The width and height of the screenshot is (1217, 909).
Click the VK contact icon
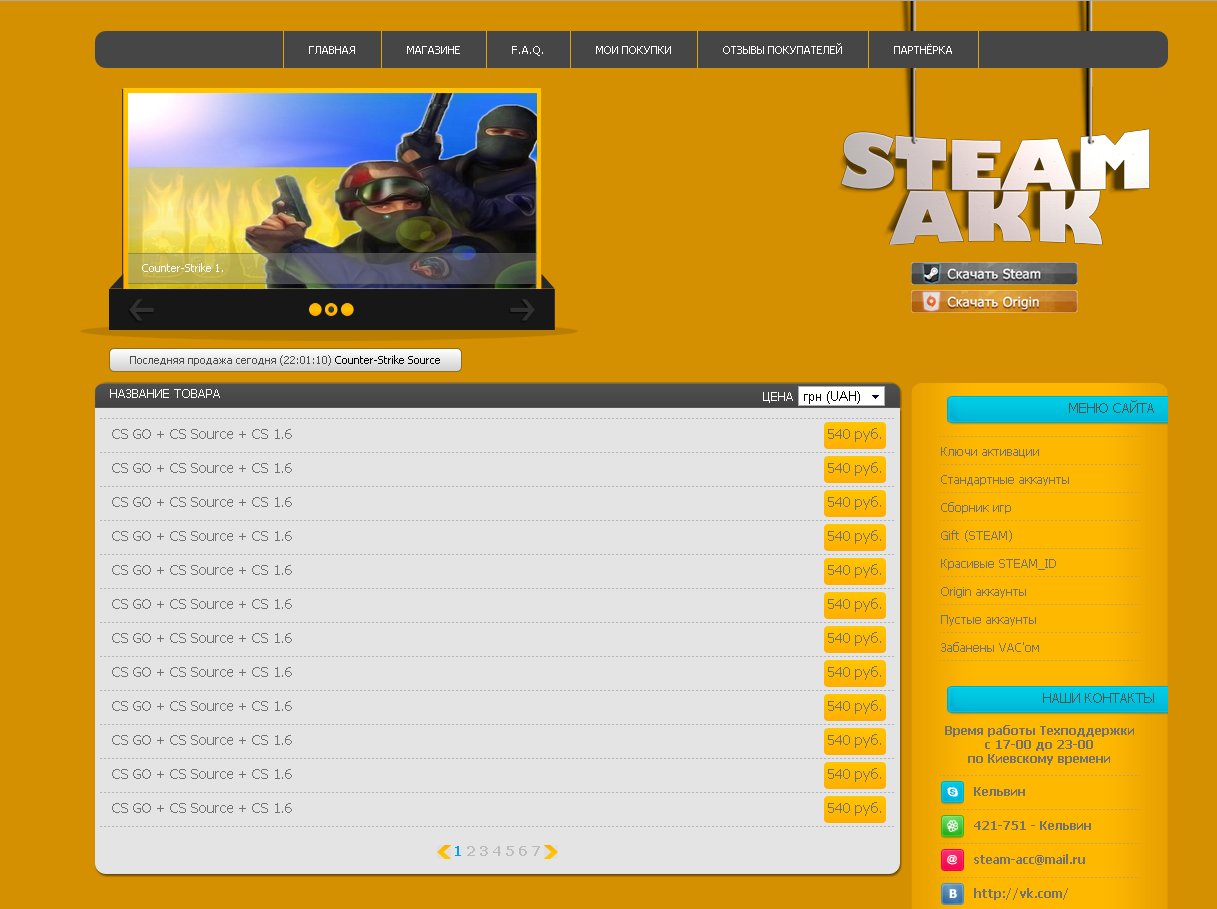coord(953,894)
